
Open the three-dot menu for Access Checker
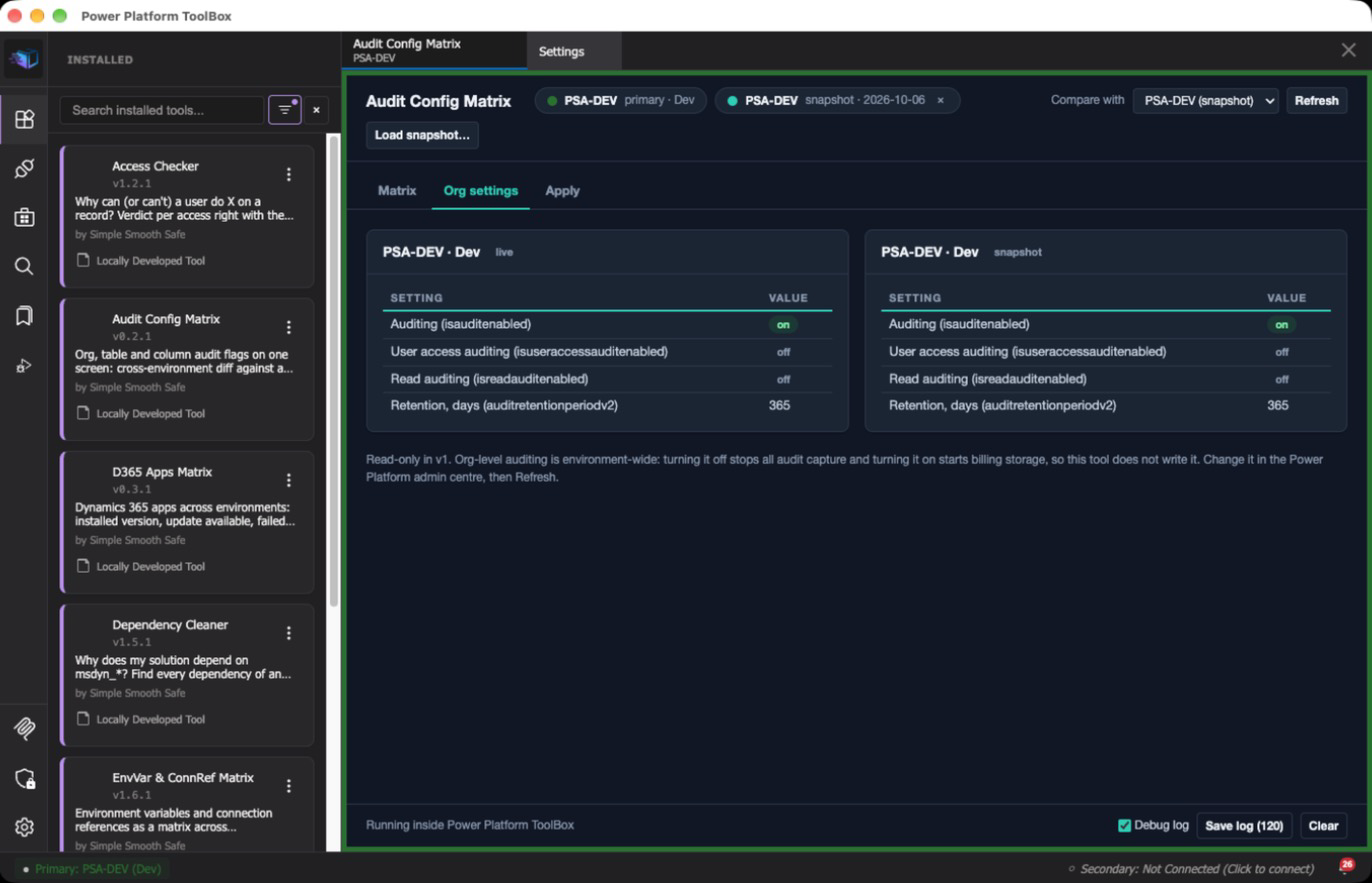289,174
